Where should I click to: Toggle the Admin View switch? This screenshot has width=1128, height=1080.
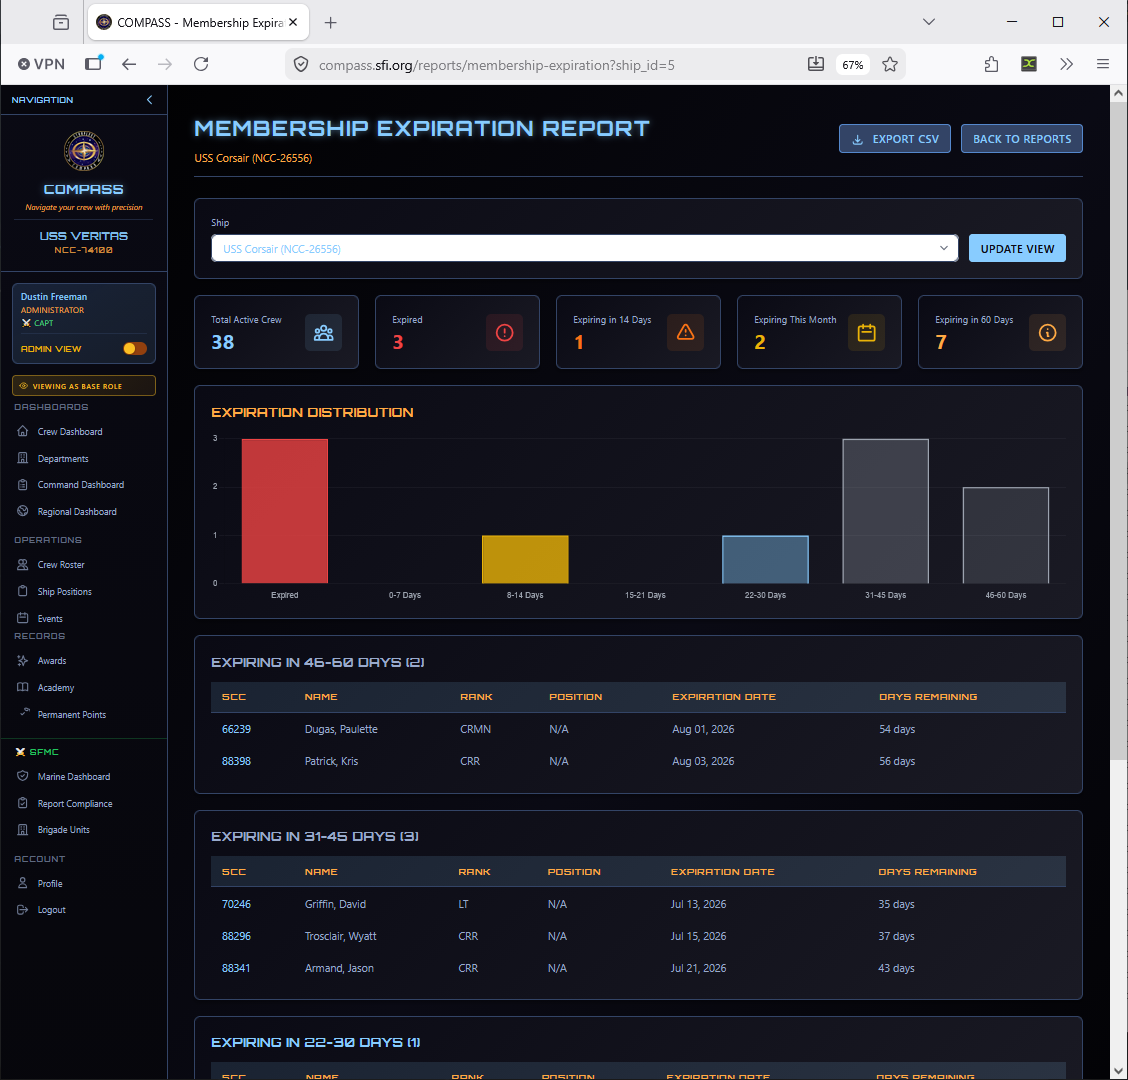click(x=135, y=349)
